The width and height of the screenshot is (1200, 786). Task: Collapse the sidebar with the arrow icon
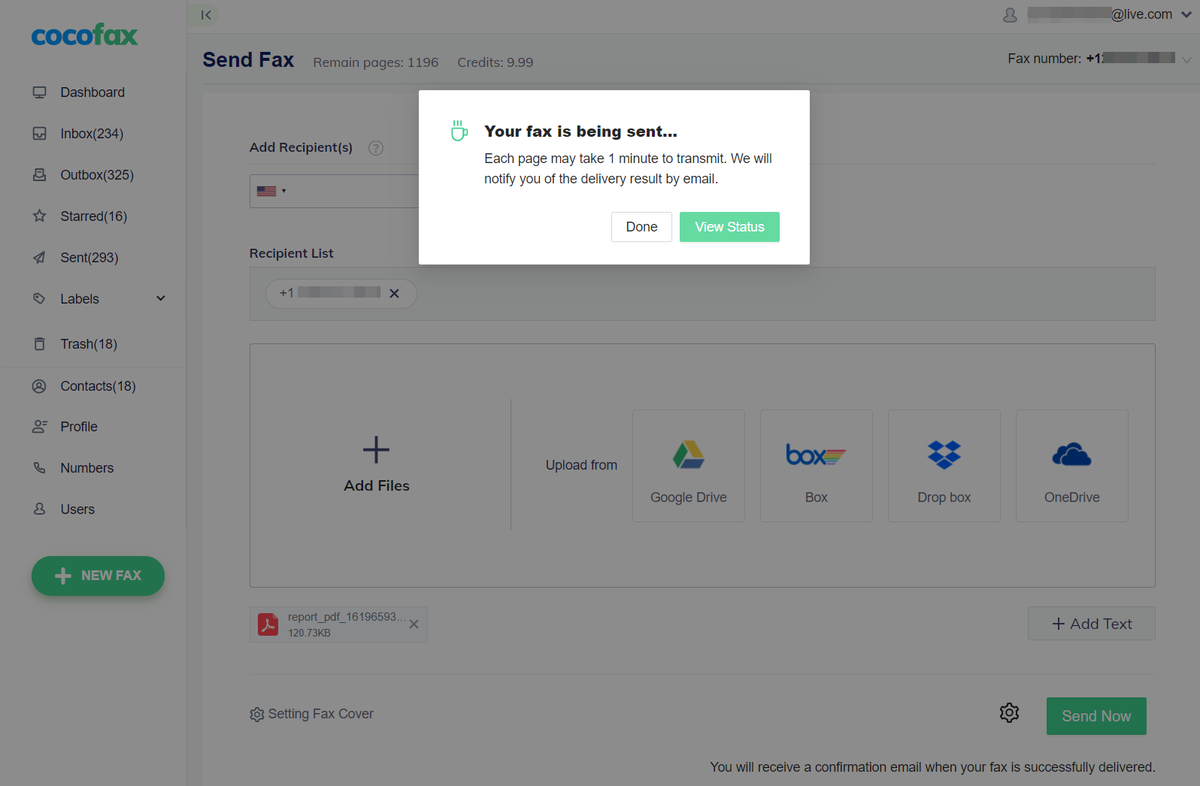pos(206,15)
